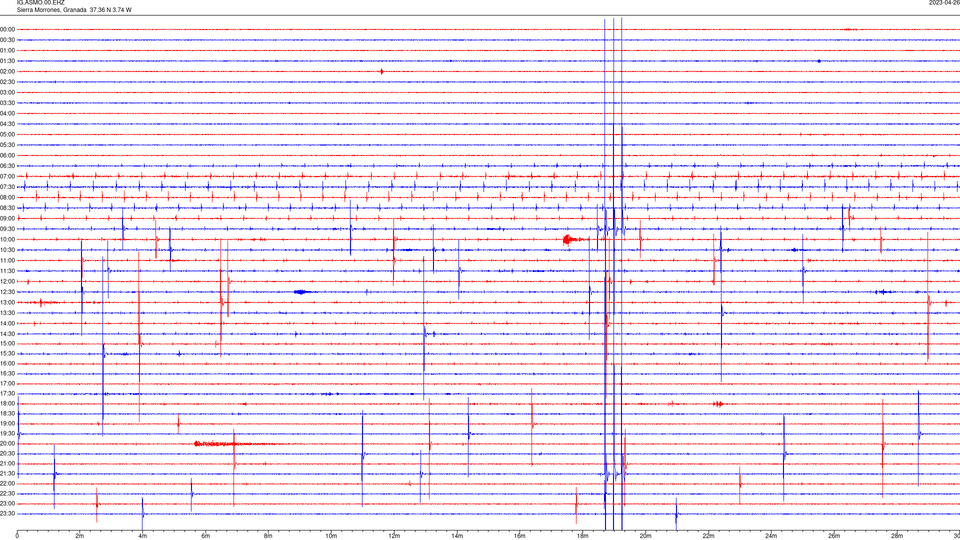Select the 23:30 time row label
The width and height of the screenshot is (960, 540).
(x=8, y=514)
